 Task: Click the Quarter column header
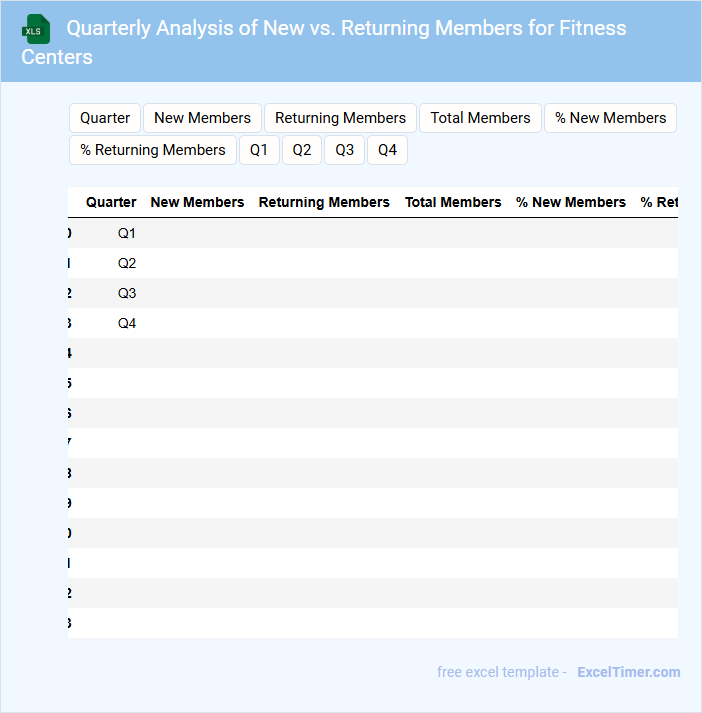coord(111,202)
